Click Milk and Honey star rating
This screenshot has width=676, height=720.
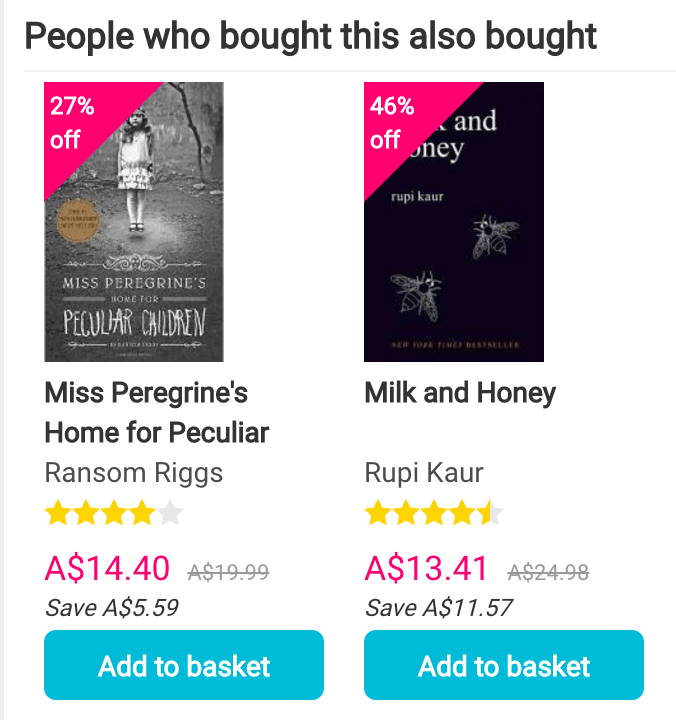(433, 514)
